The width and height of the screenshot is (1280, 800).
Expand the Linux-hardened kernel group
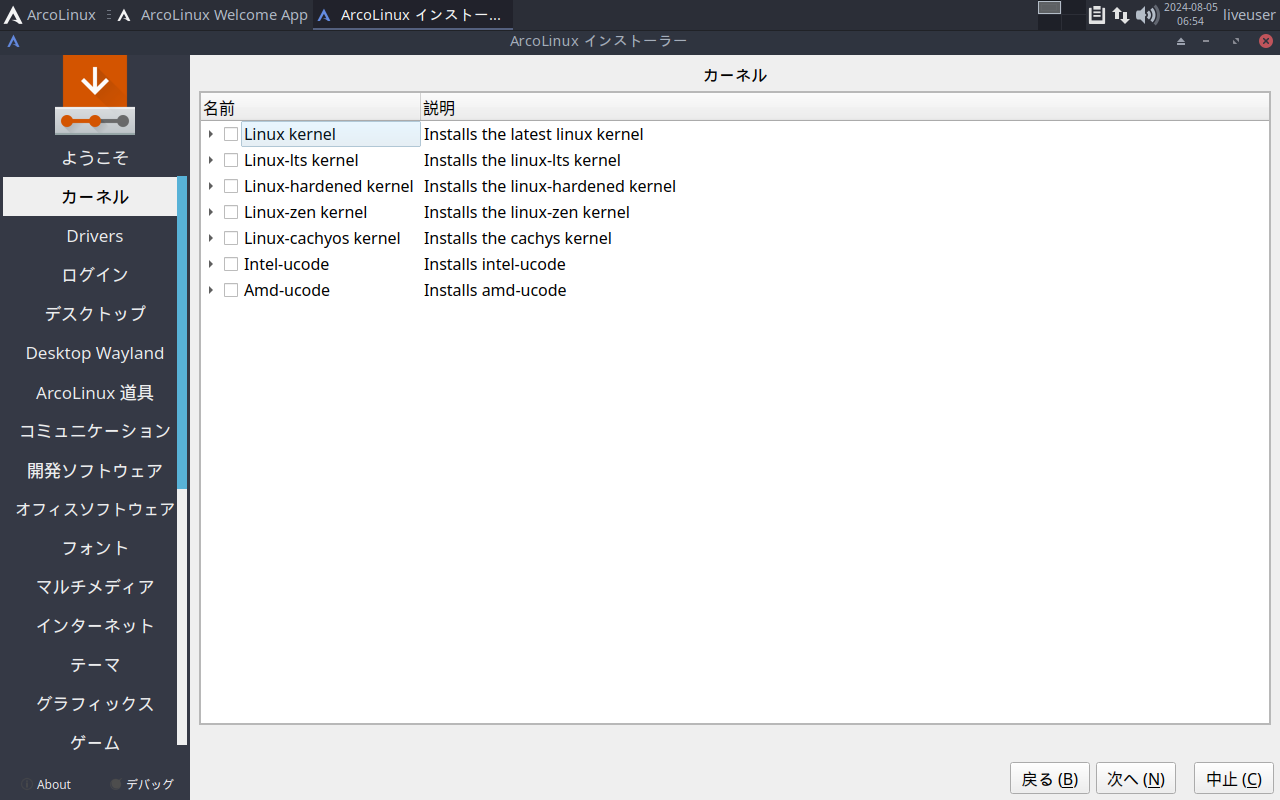coord(210,186)
